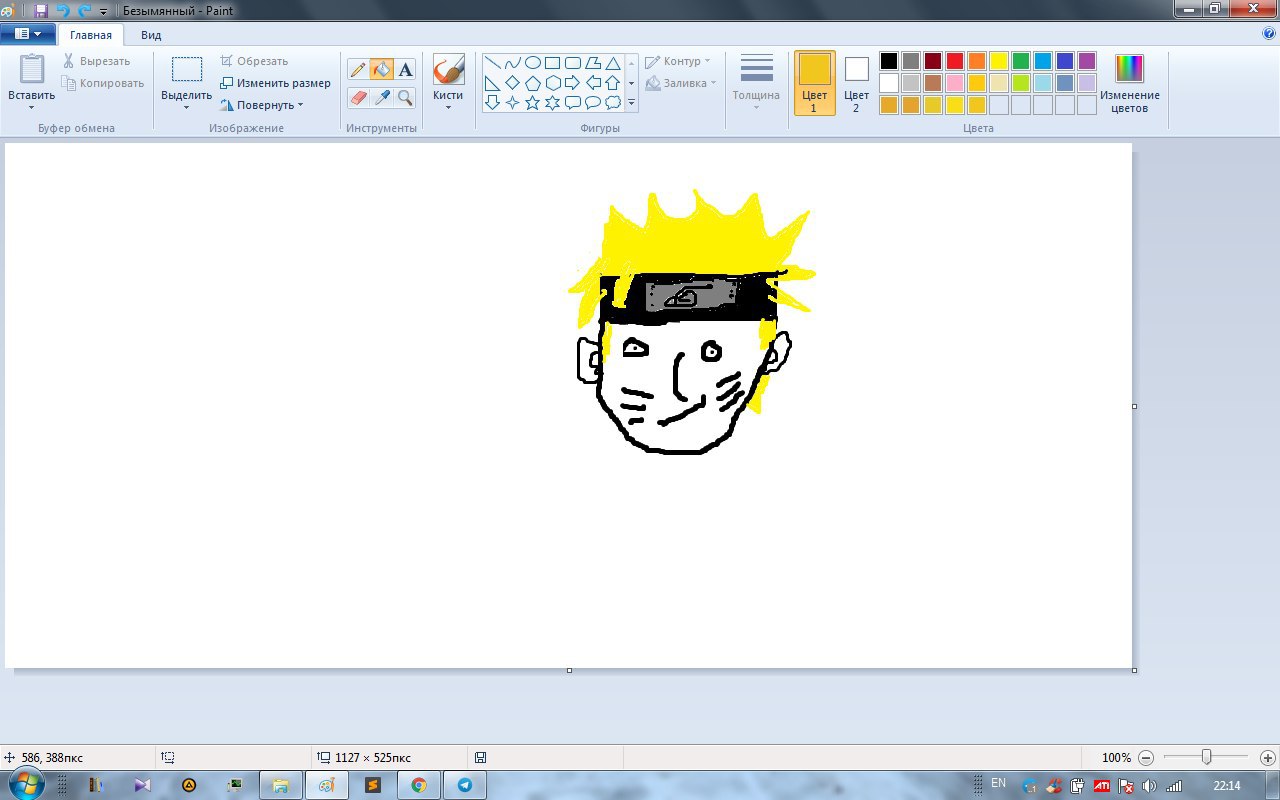Choose the pentagon shape
The image size is (1280, 800).
(532, 83)
